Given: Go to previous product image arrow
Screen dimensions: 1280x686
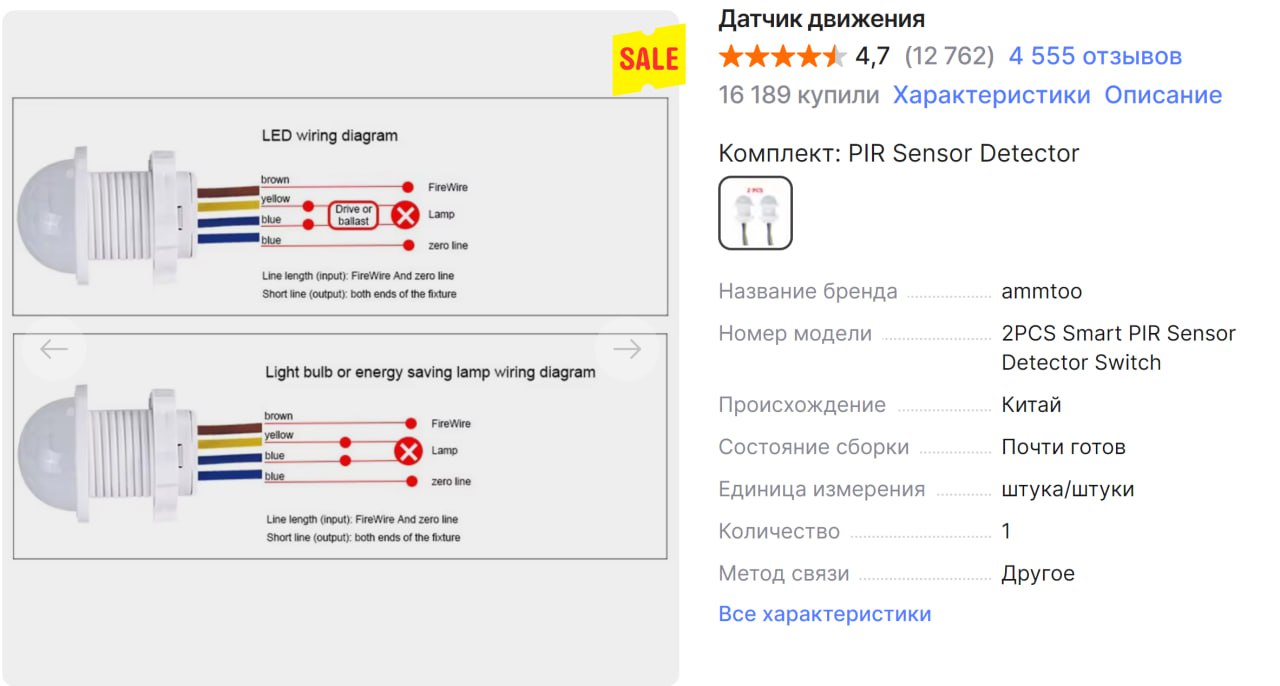Looking at the screenshot, I should pyautogui.click(x=54, y=349).
